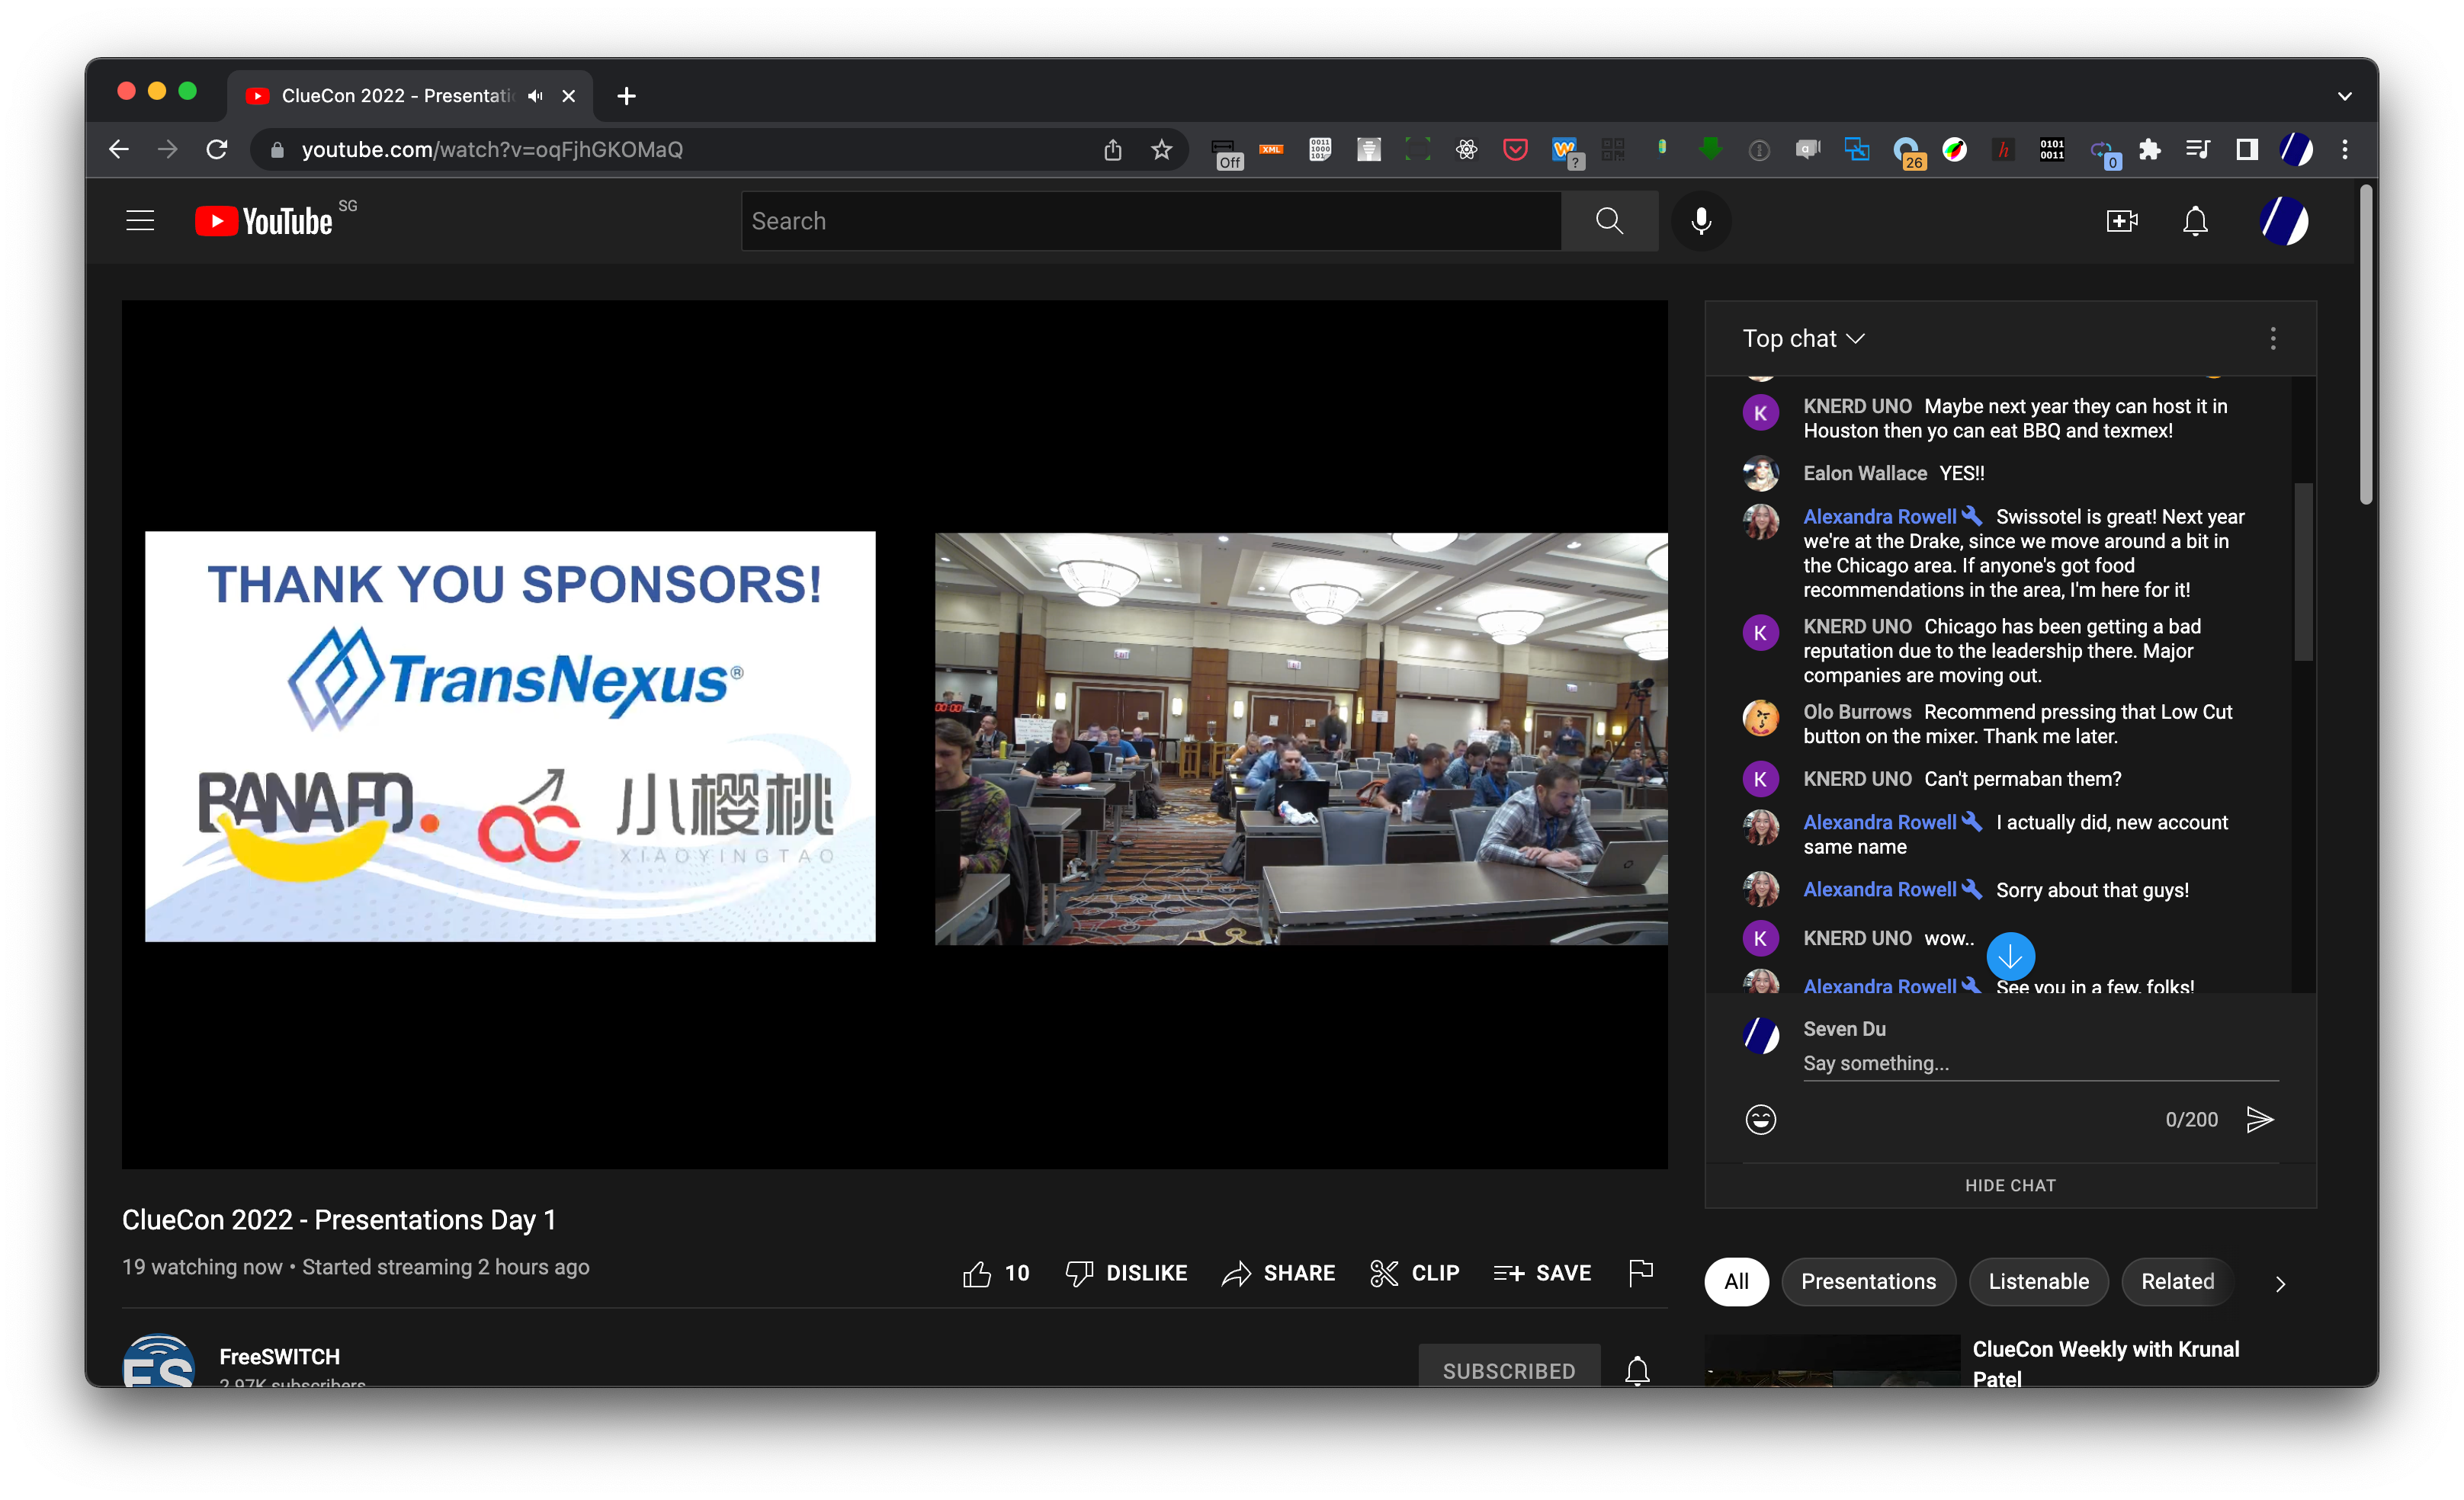The height and width of the screenshot is (1500, 2464).
Task: Report video using flag icon
Action: point(1640,1272)
